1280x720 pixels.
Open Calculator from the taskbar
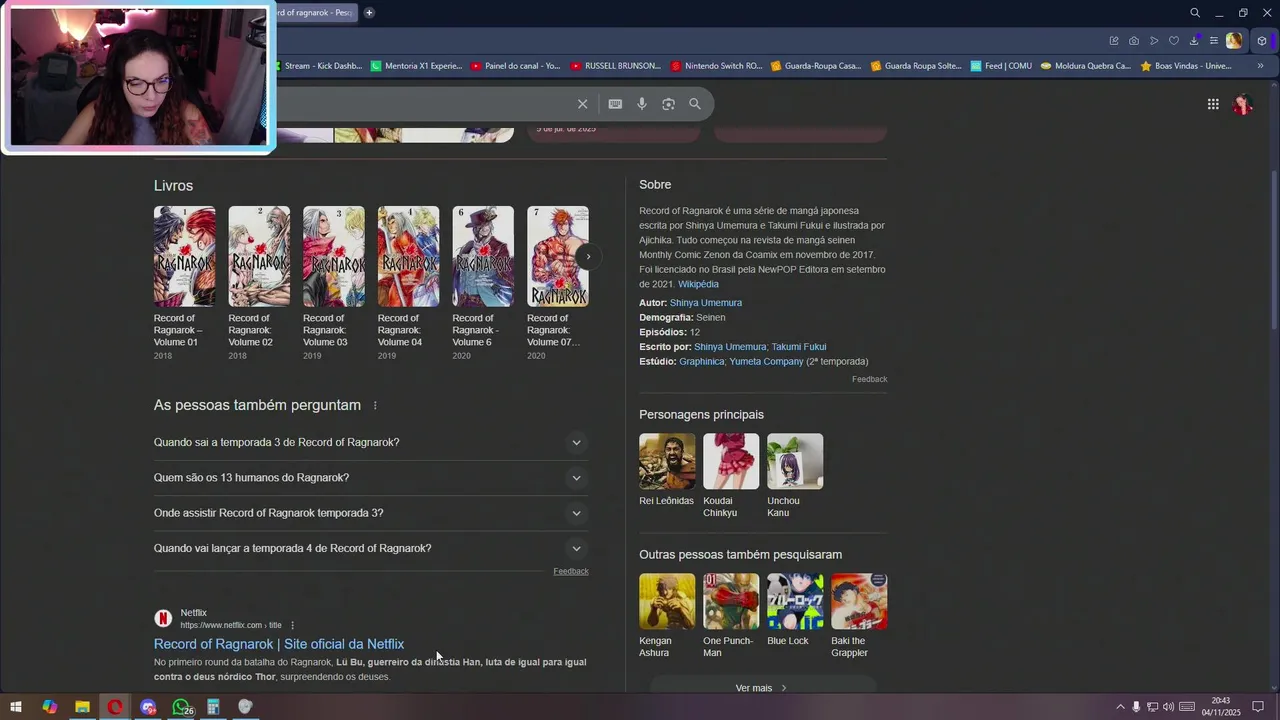pyautogui.click(x=213, y=707)
